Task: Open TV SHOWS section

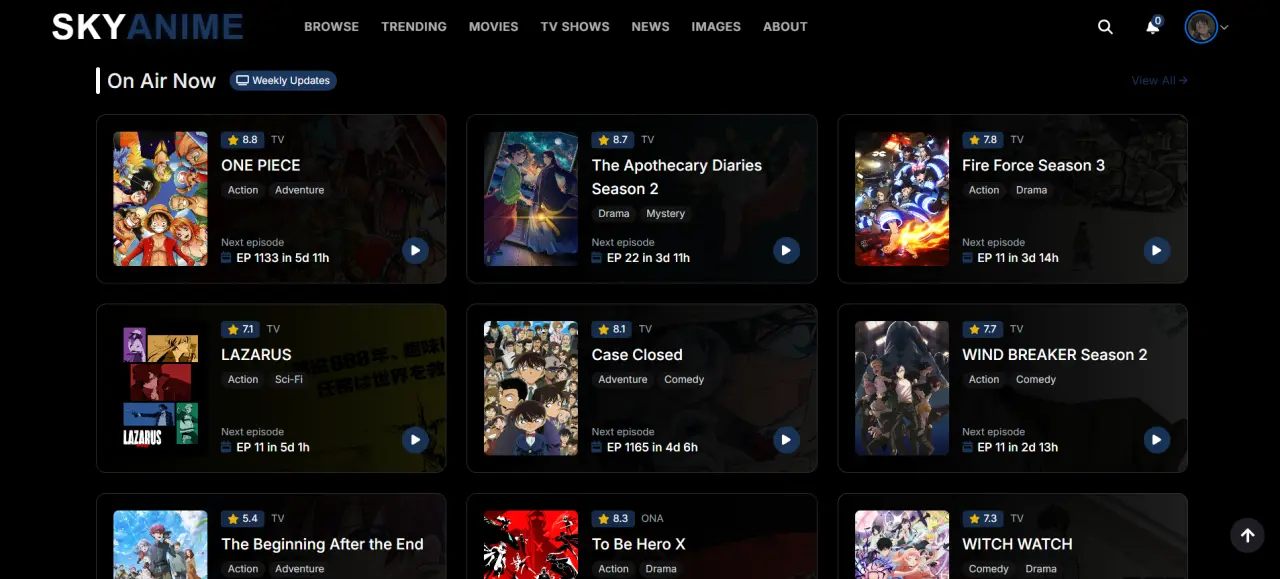Action: pos(575,27)
